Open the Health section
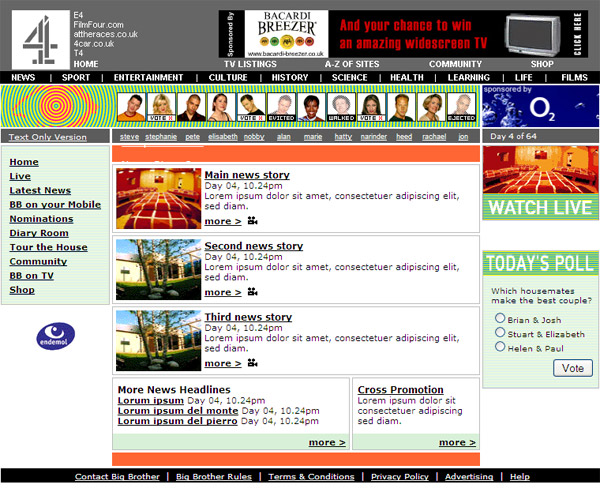This screenshot has height=492, width=600. 407,77
